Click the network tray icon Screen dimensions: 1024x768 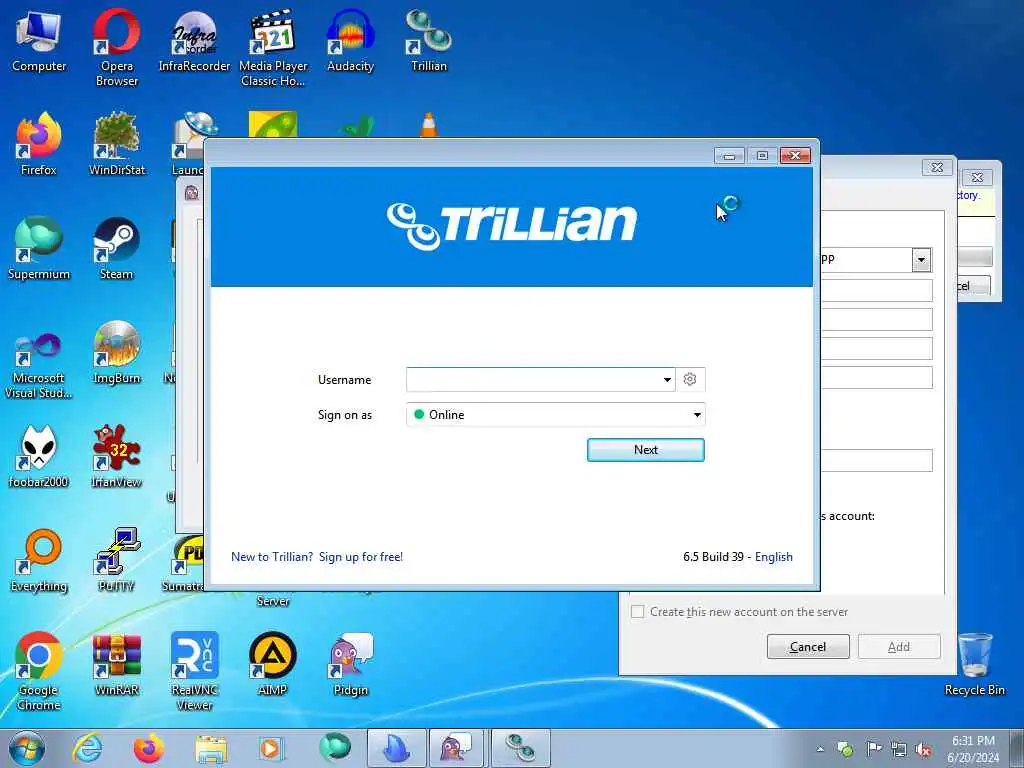tap(899, 749)
